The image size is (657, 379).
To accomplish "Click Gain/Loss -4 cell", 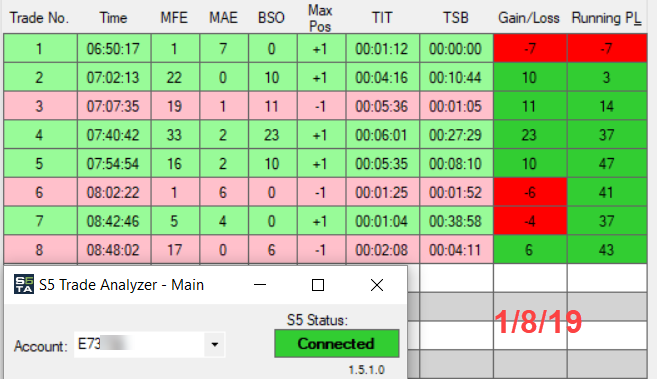I will tap(530, 221).
